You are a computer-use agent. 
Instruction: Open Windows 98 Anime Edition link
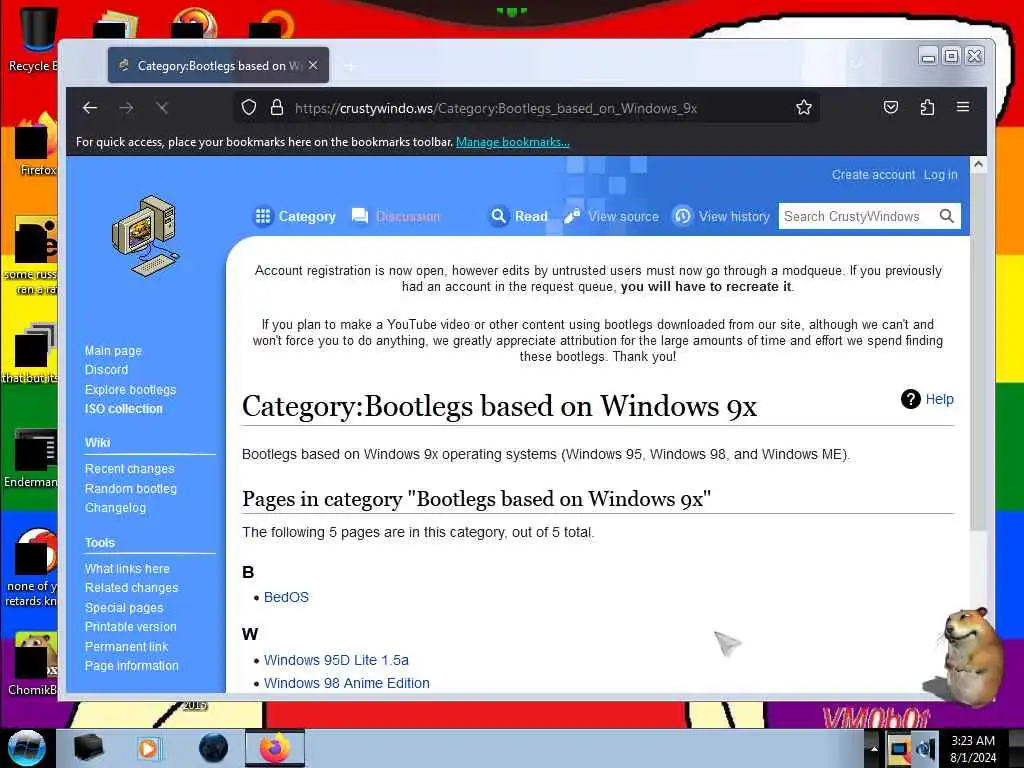(x=347, y=683)
